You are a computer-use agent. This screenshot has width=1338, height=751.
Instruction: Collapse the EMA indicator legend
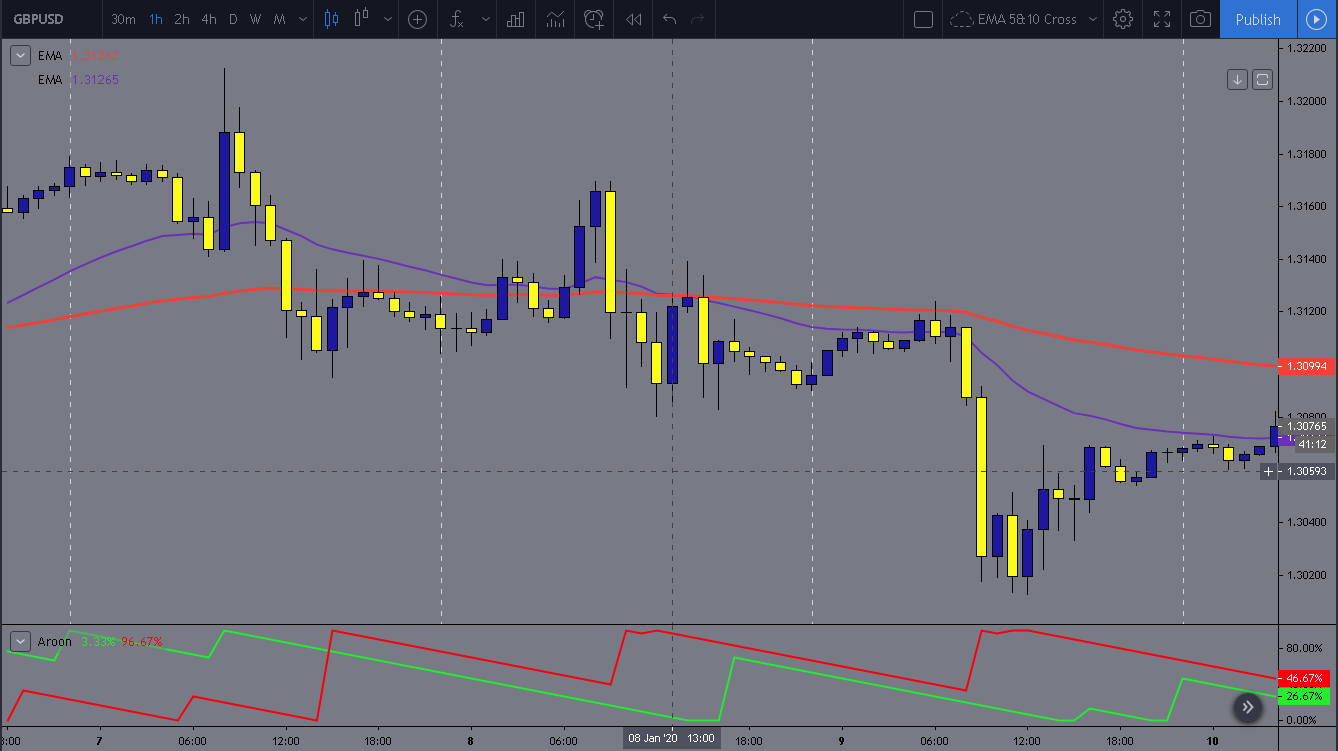click(20, 56)
